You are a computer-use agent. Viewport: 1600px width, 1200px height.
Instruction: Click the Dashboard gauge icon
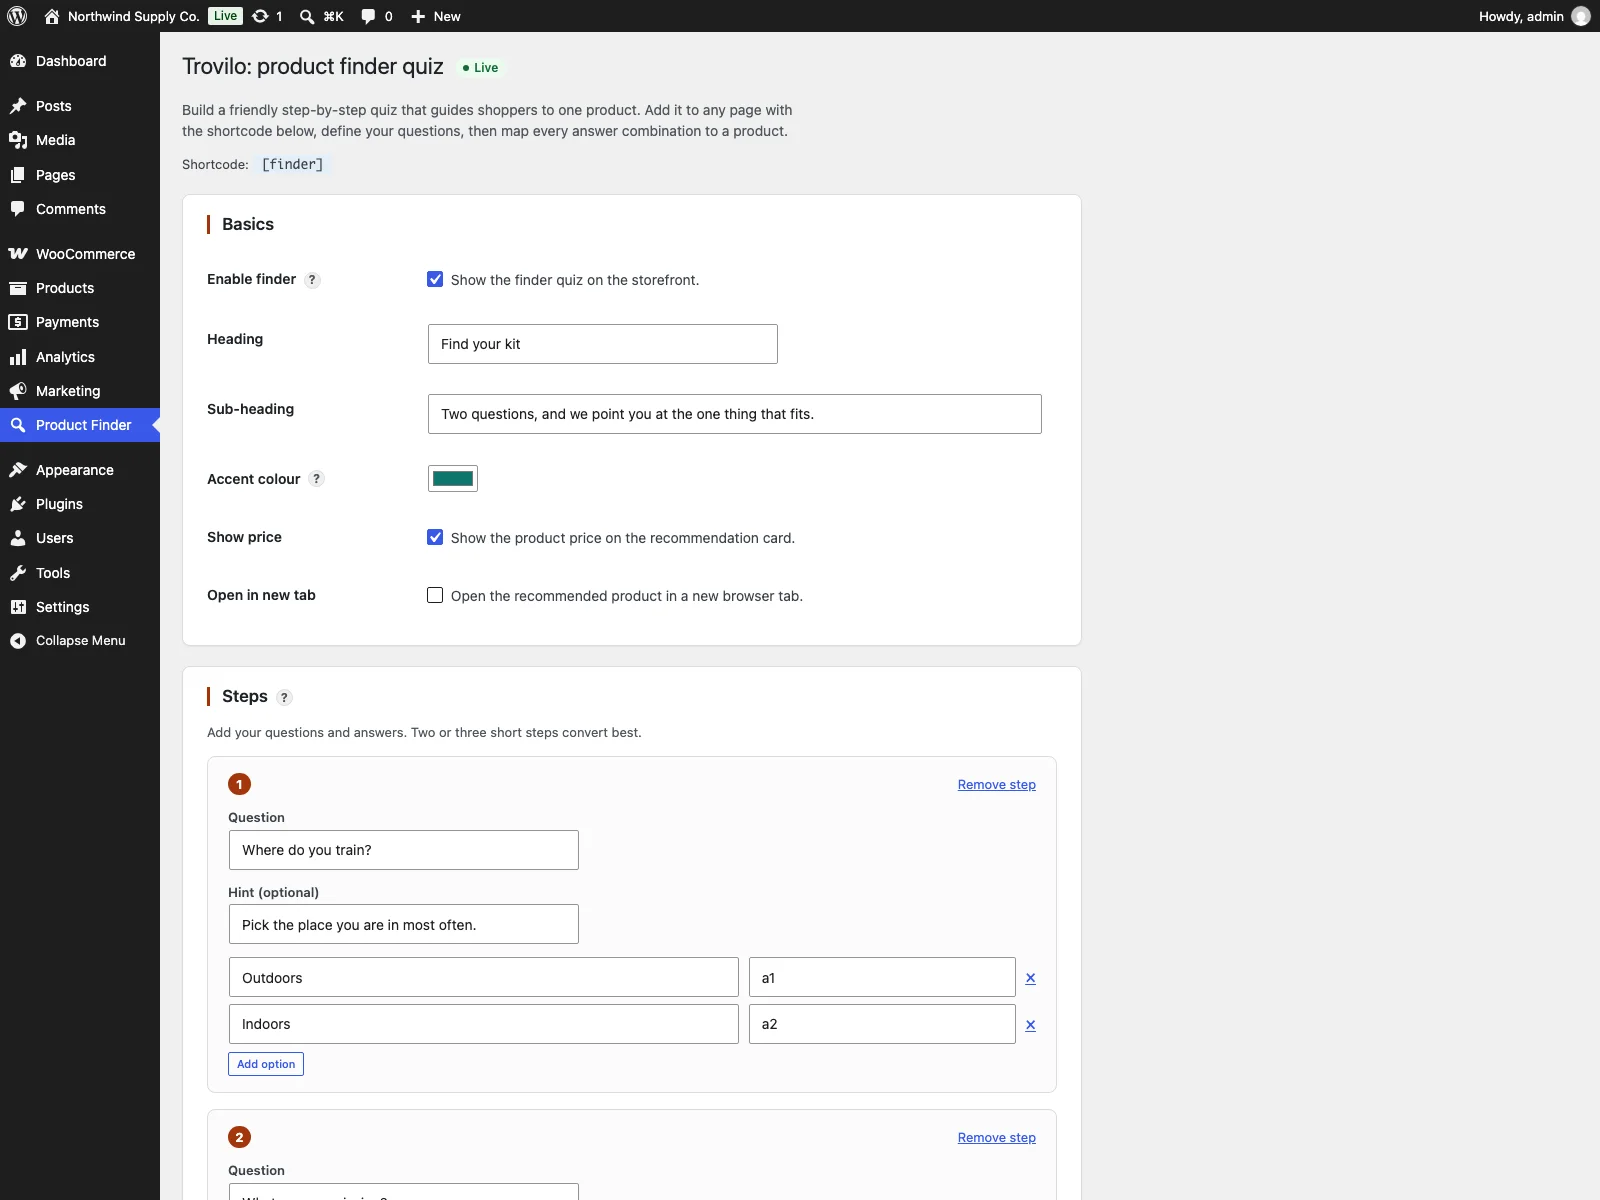click(18, 61)
